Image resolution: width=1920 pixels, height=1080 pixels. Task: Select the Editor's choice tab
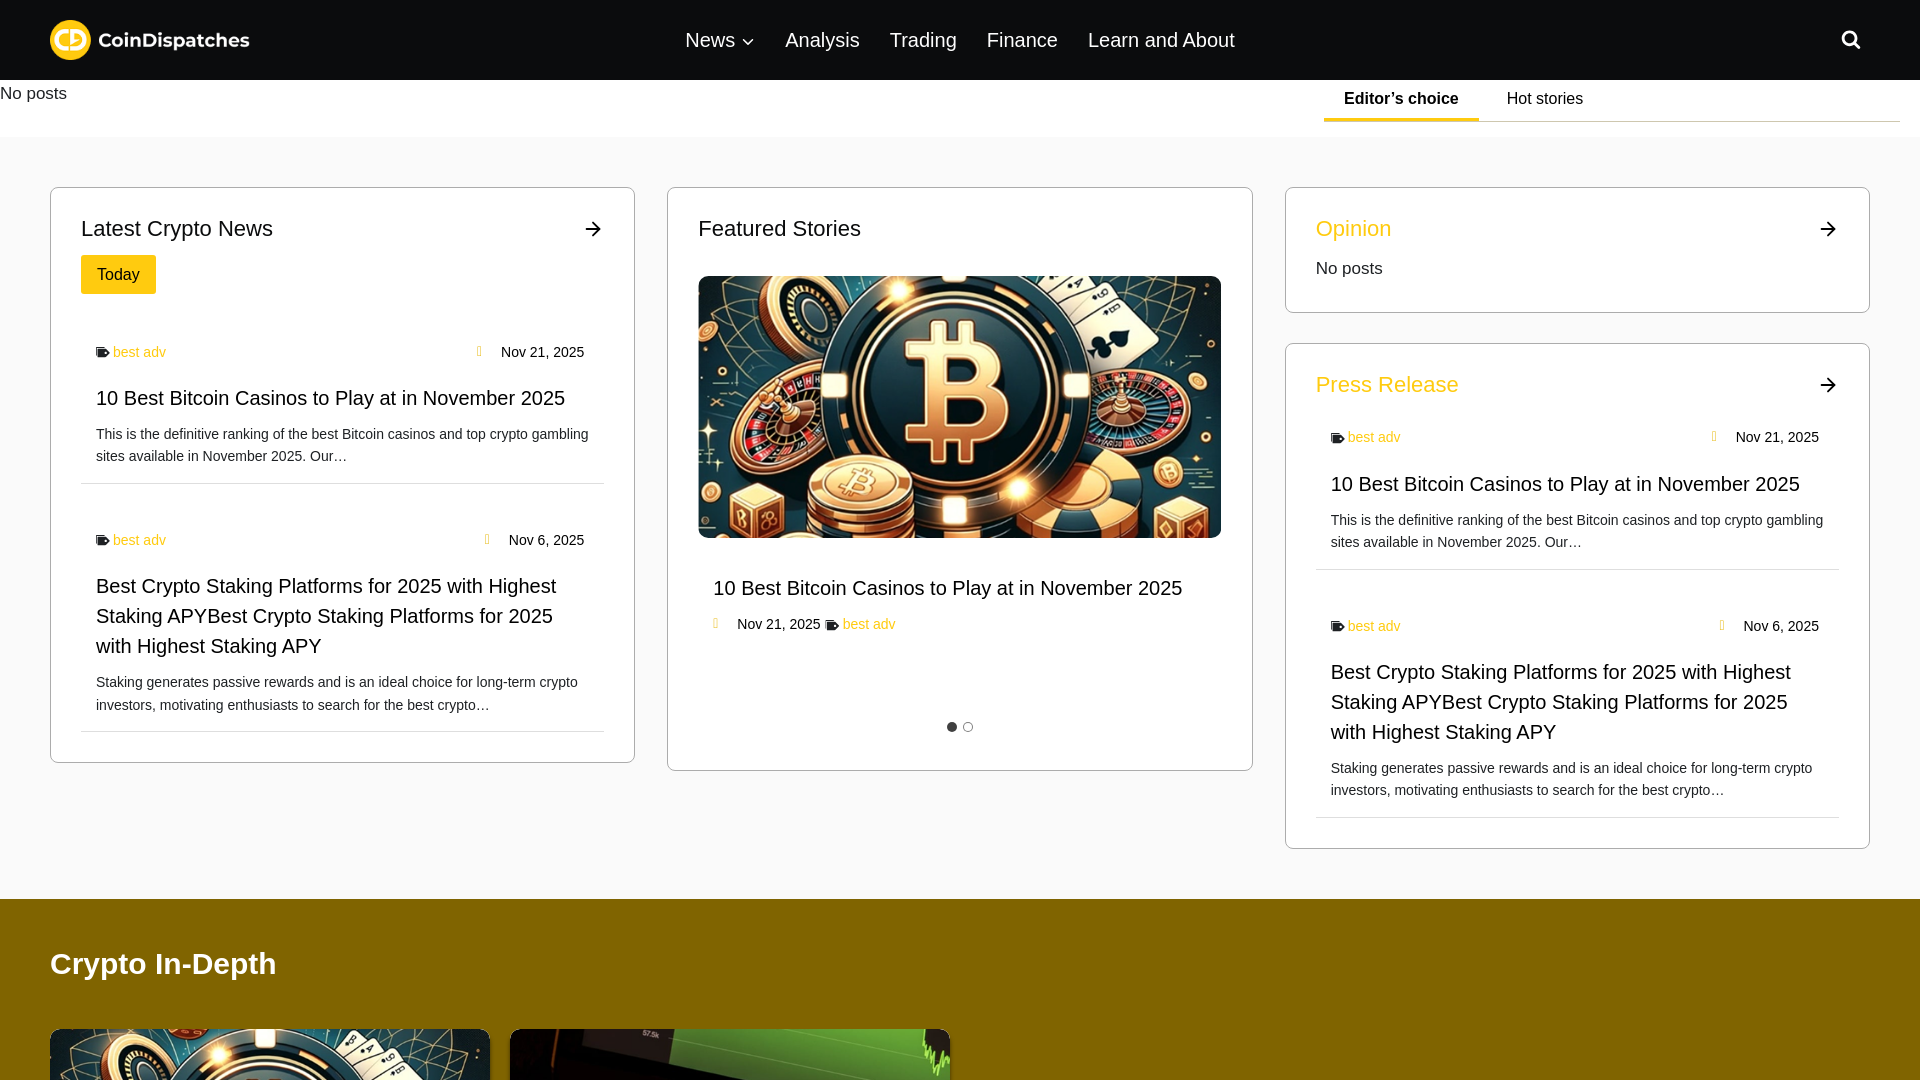(1401, 99)
